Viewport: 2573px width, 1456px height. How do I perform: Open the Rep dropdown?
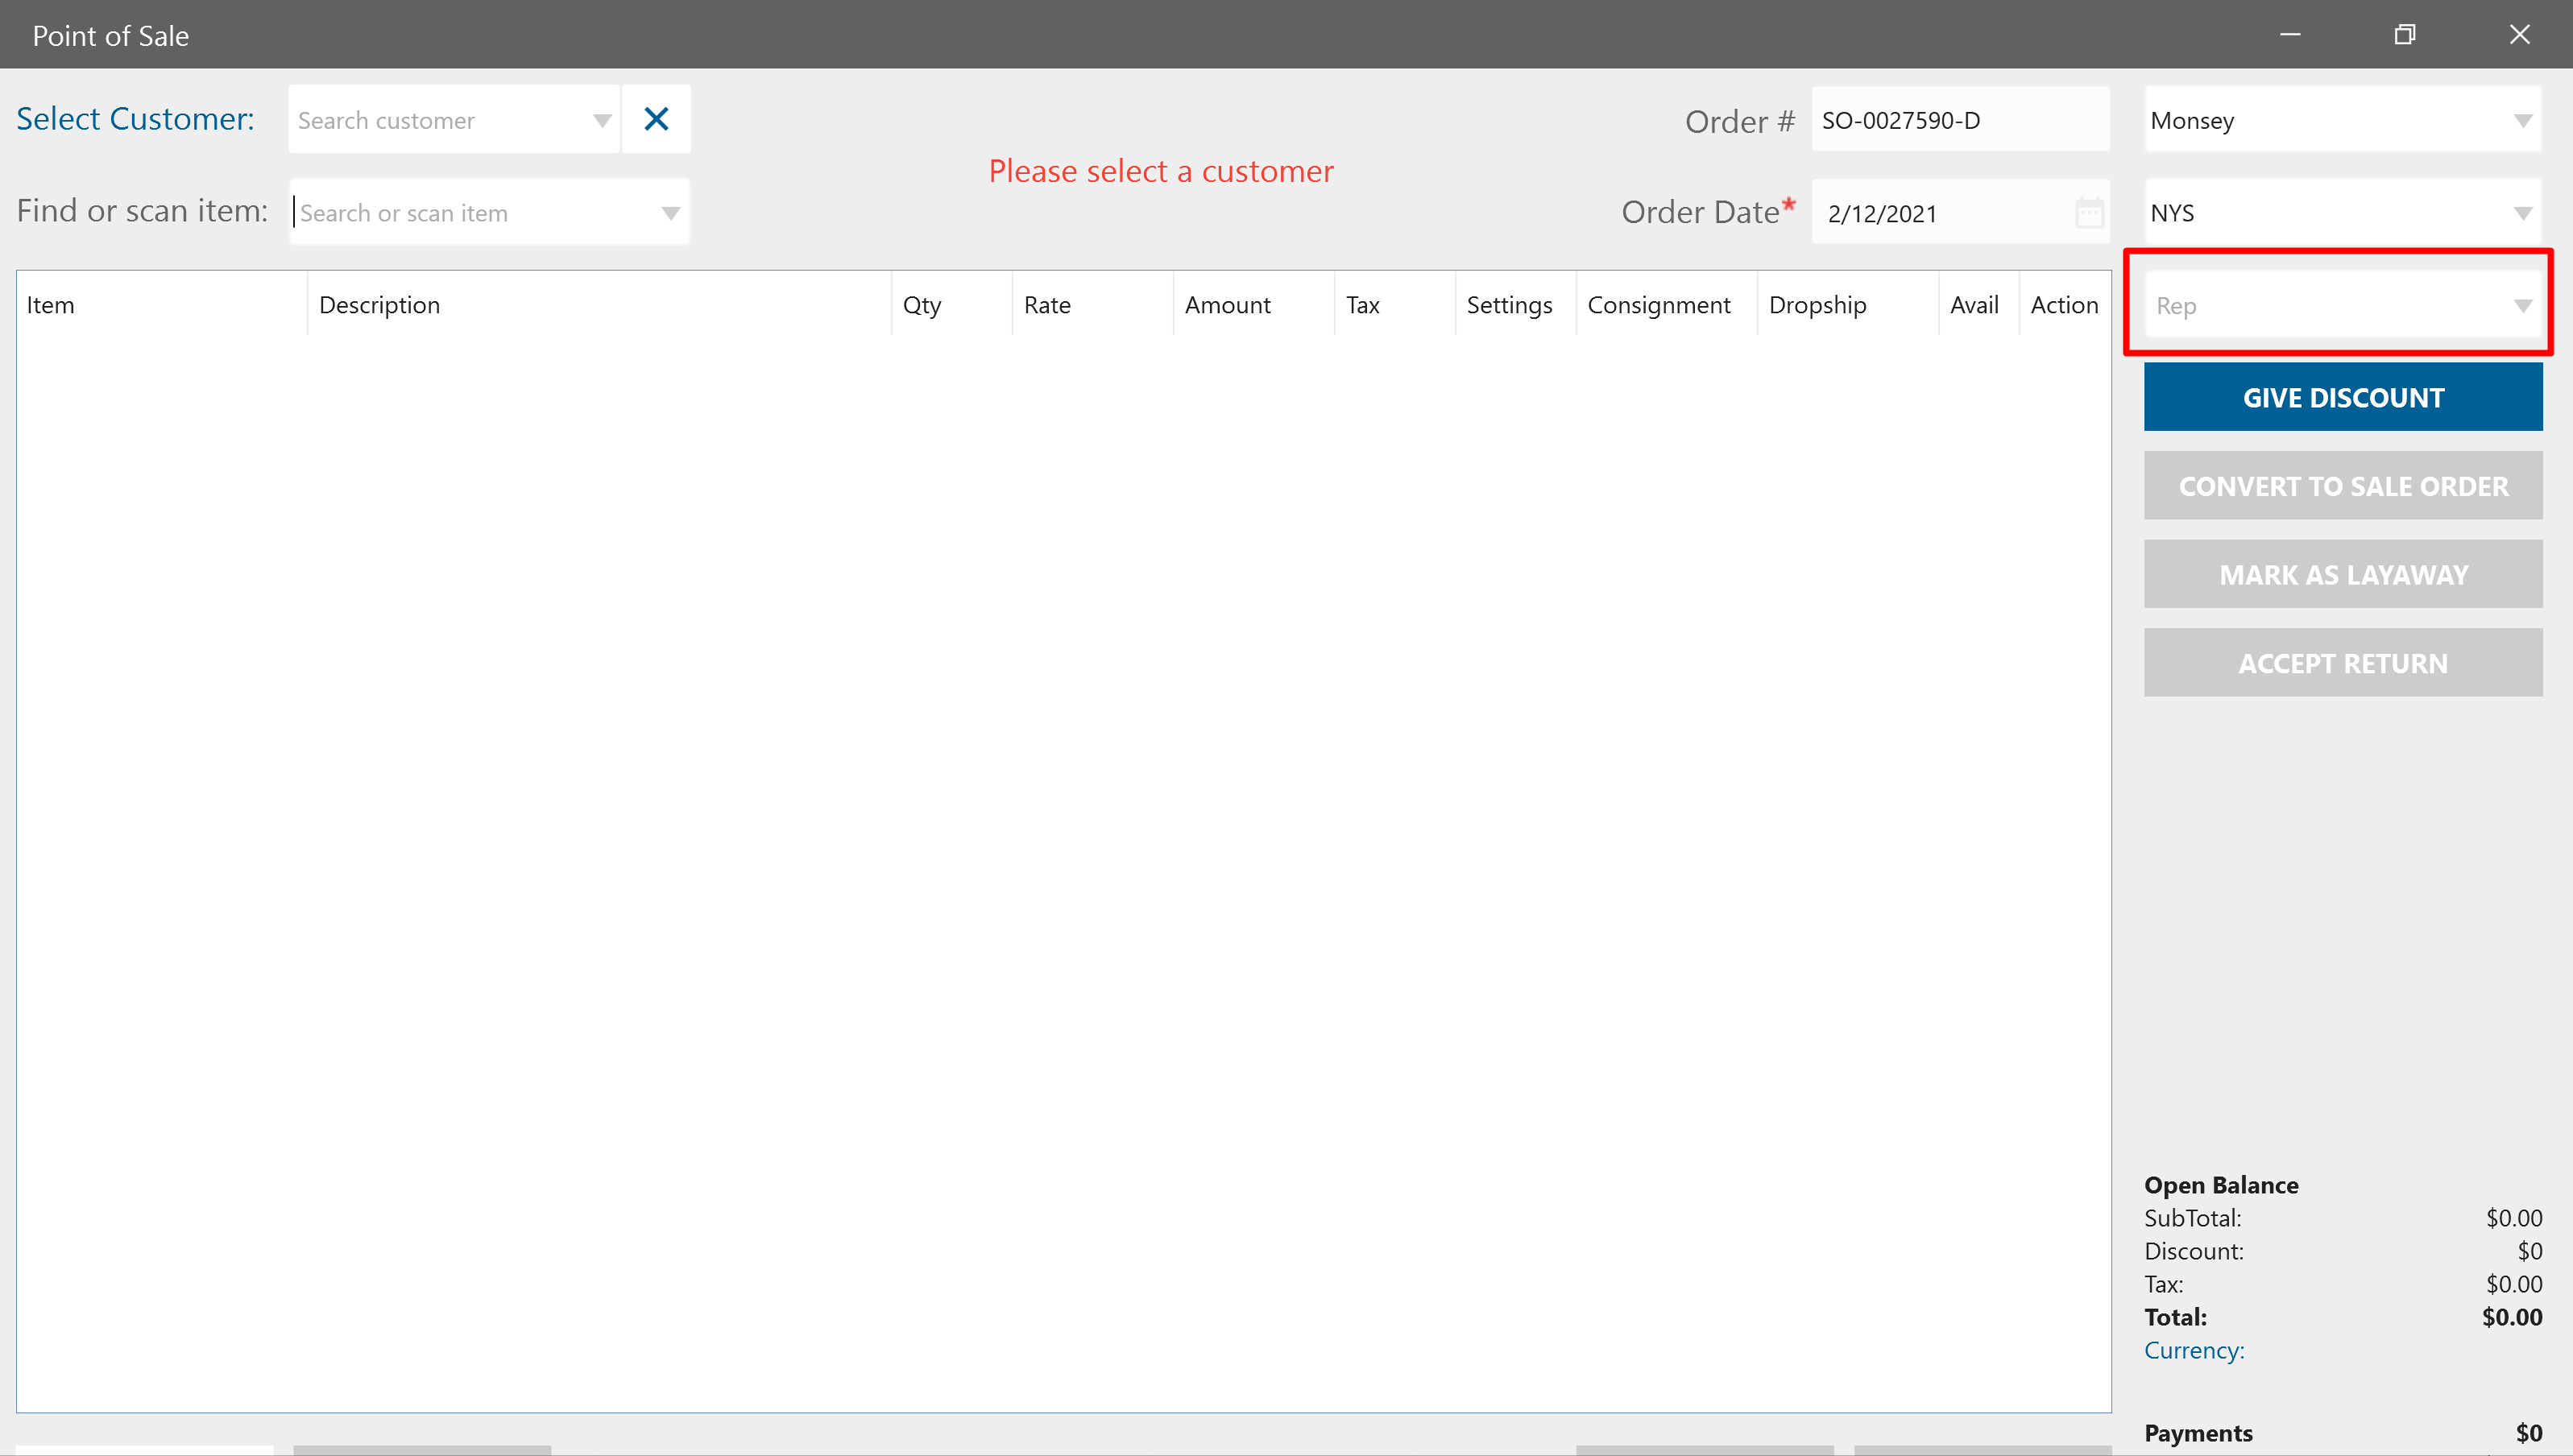(2522, 306)
